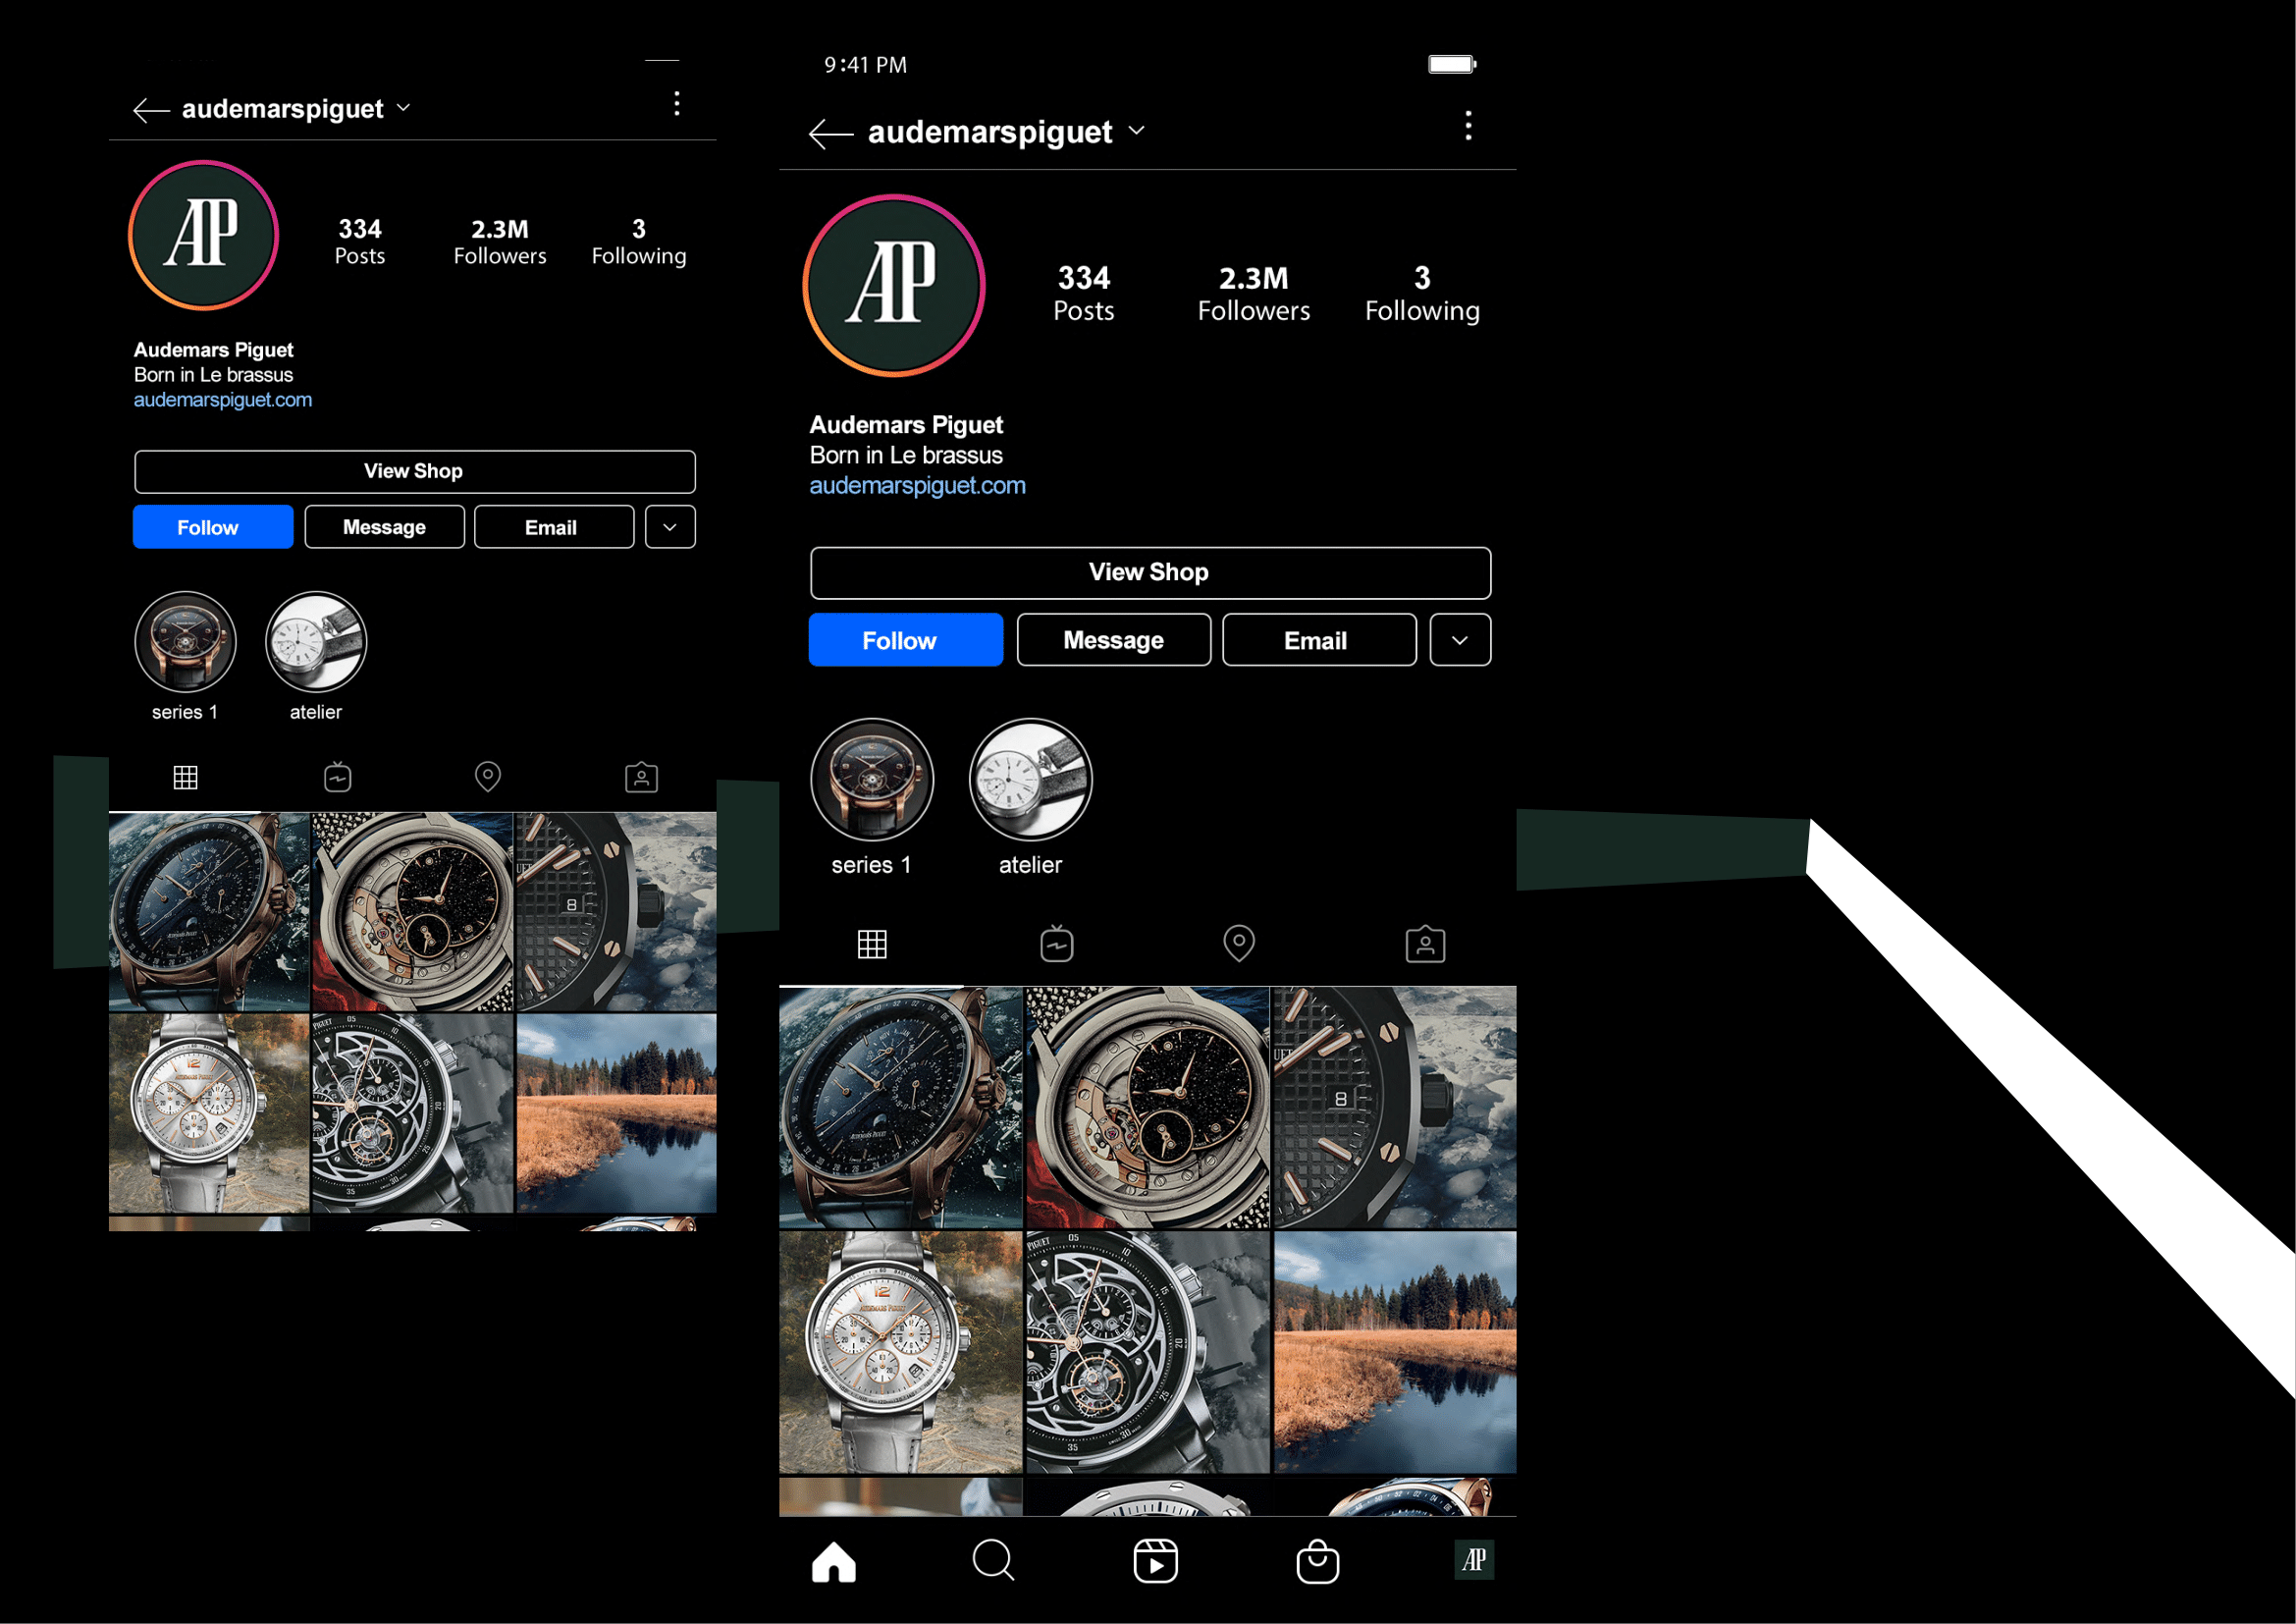Open 2.3M Followers list in left profile
Image resolution: width=2296 pixels, height=1624 pixels.
click(x=500, y=242)
